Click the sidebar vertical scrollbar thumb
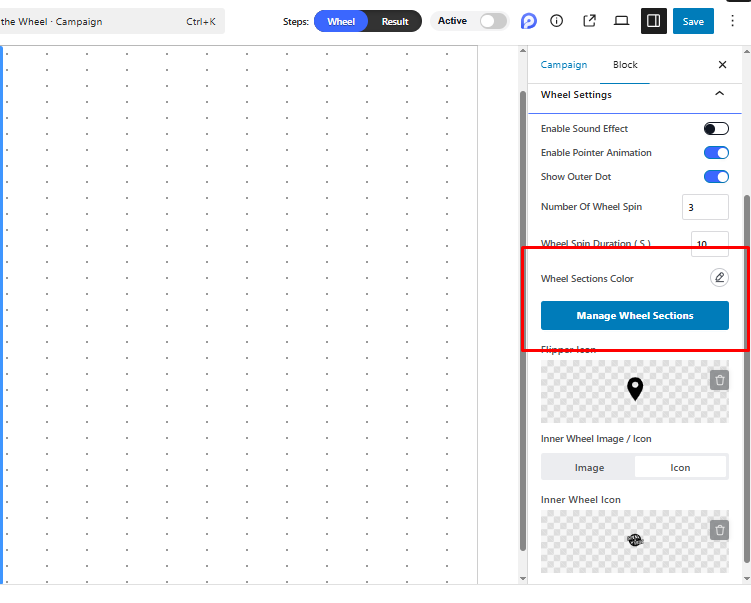This screenshot has width=751, height=603. 746,378
